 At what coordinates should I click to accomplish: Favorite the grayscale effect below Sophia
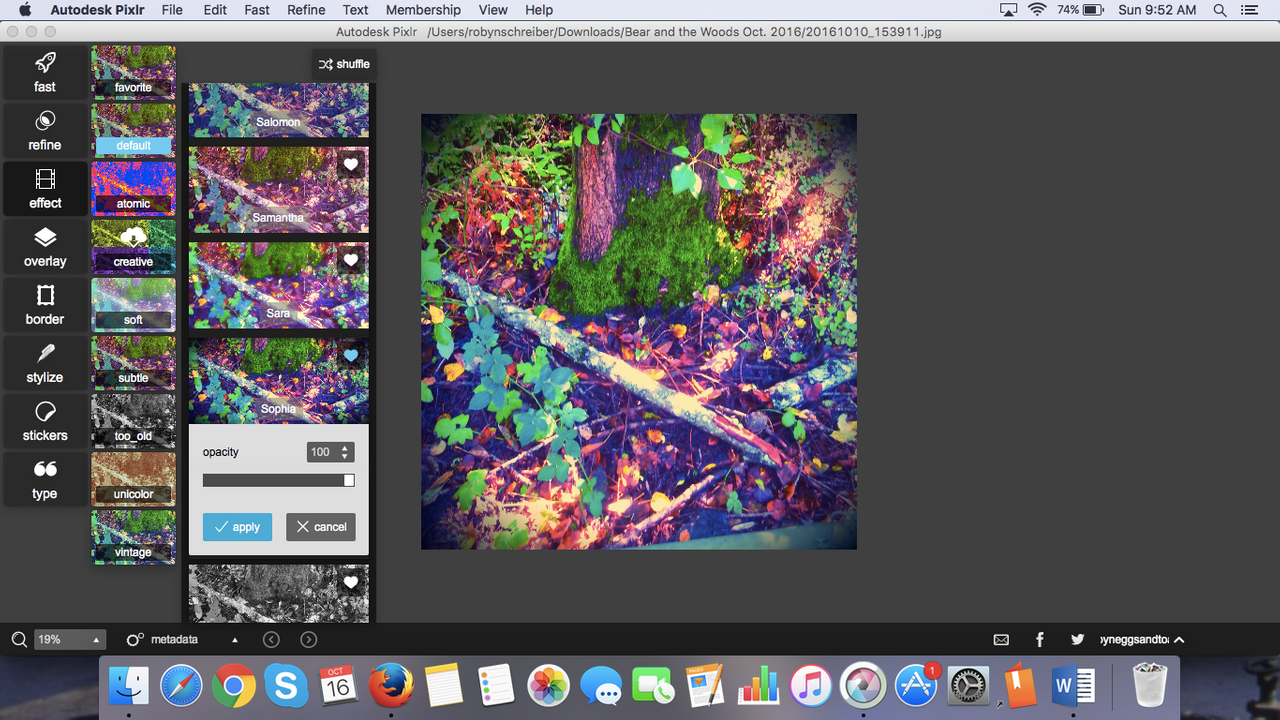(x=351, y=582)
